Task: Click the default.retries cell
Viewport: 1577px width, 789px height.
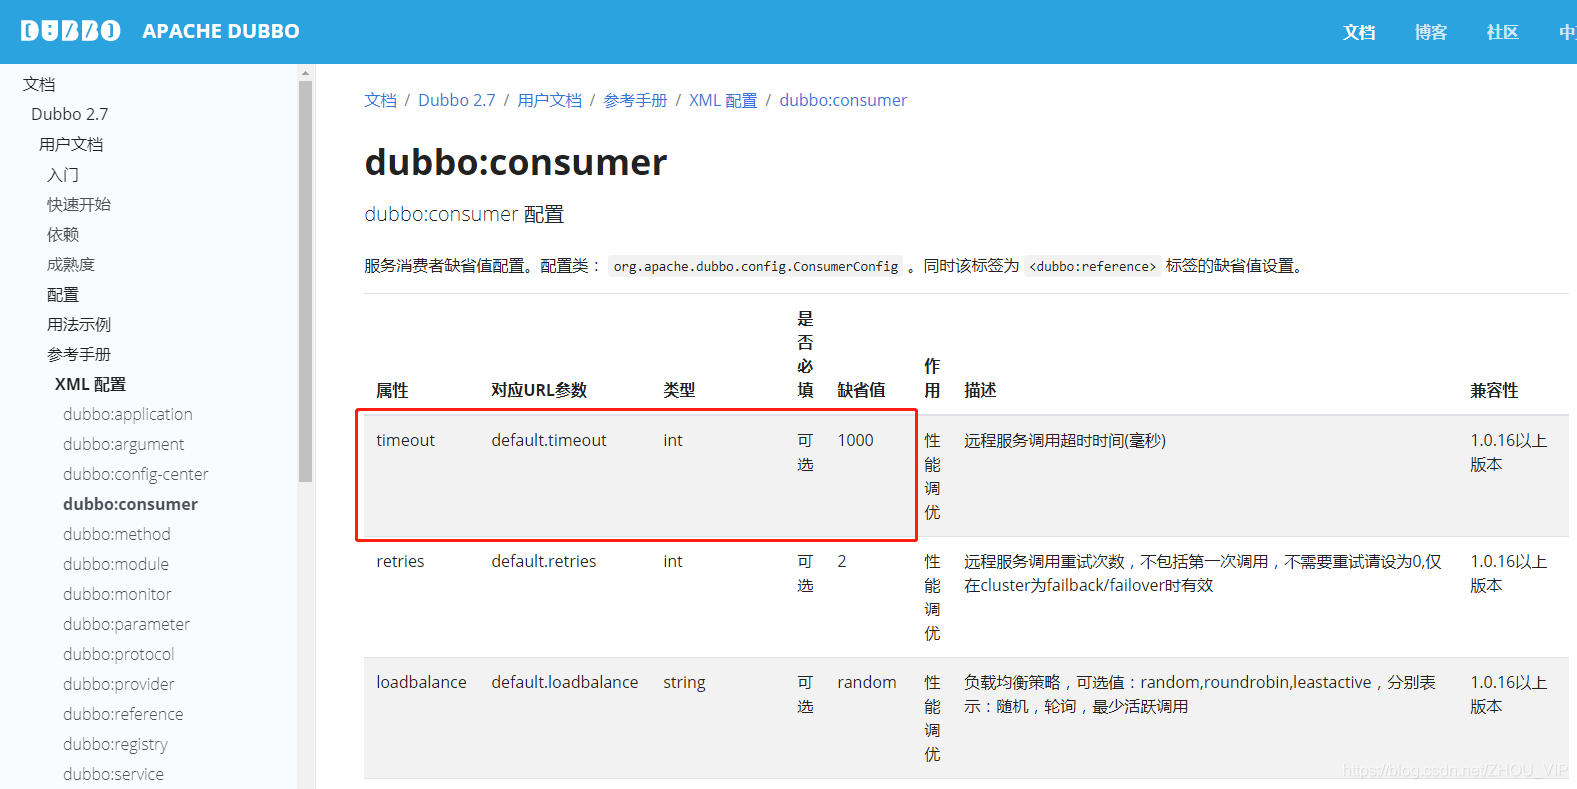Action: pos(544,561)
